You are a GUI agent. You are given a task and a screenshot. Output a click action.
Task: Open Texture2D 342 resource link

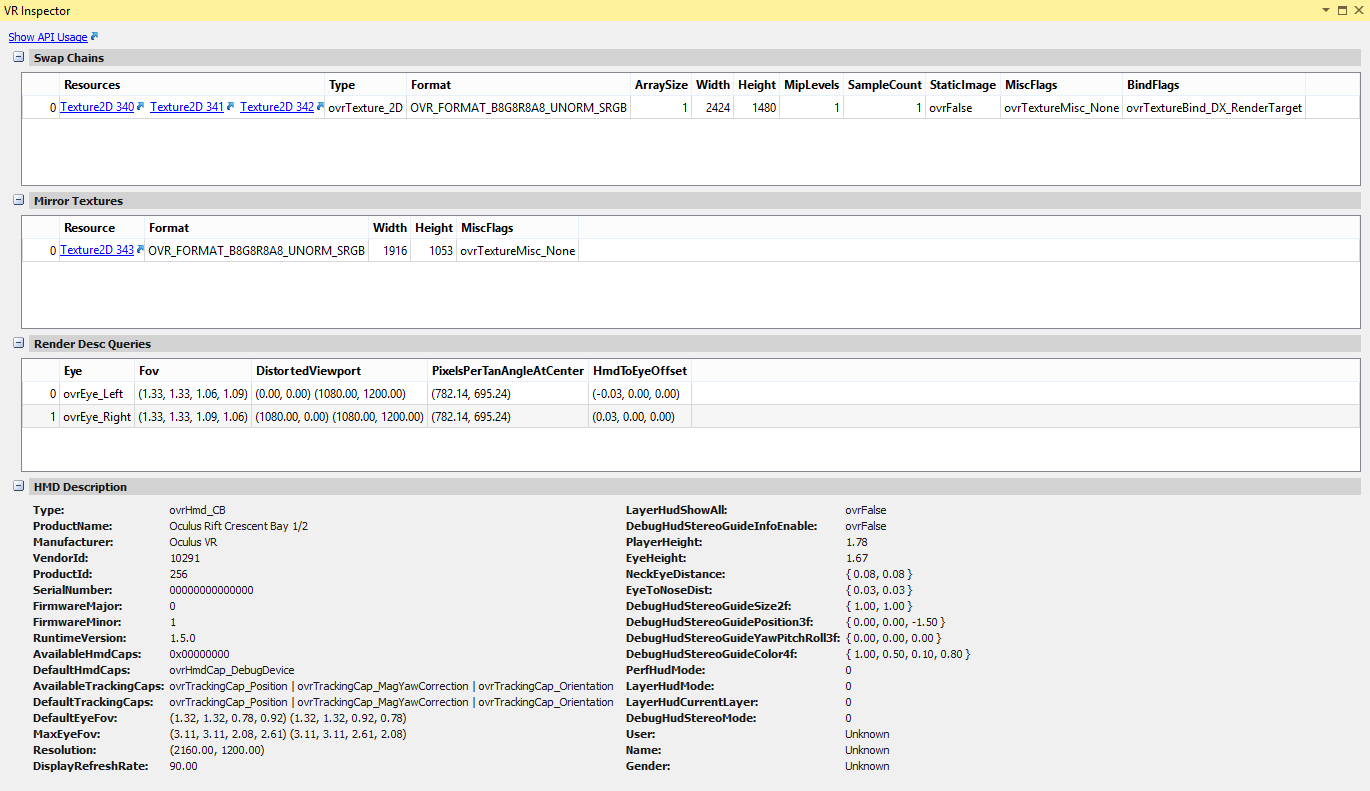pyautogui.click(x=276, y=107)
